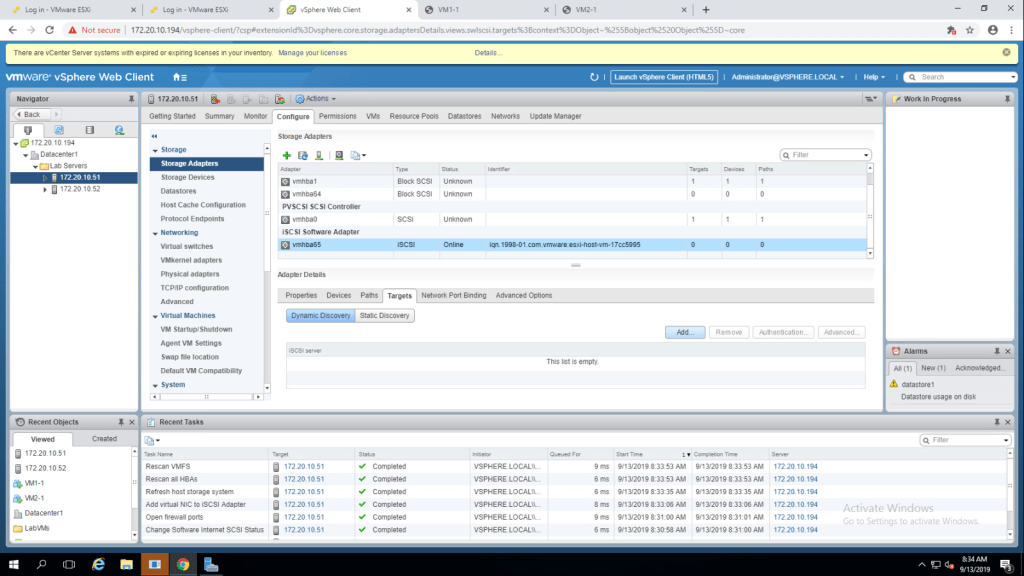Open the Networking tab in Navigator
1024x576 pixels.
(x=119, y=130)
